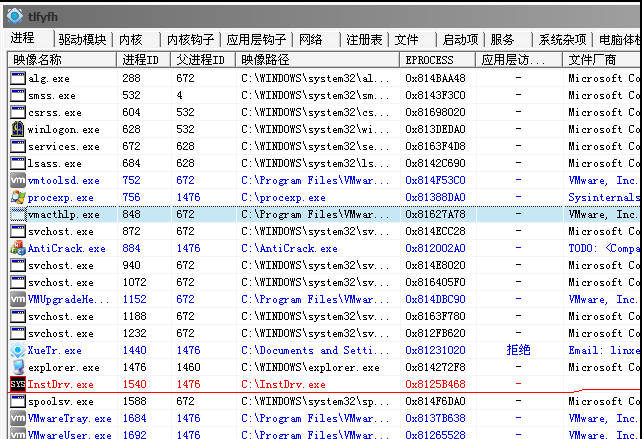Click path C:\AntiCrack.exe
The width and height of the screenshot is (643, 439).
(290, 248)
